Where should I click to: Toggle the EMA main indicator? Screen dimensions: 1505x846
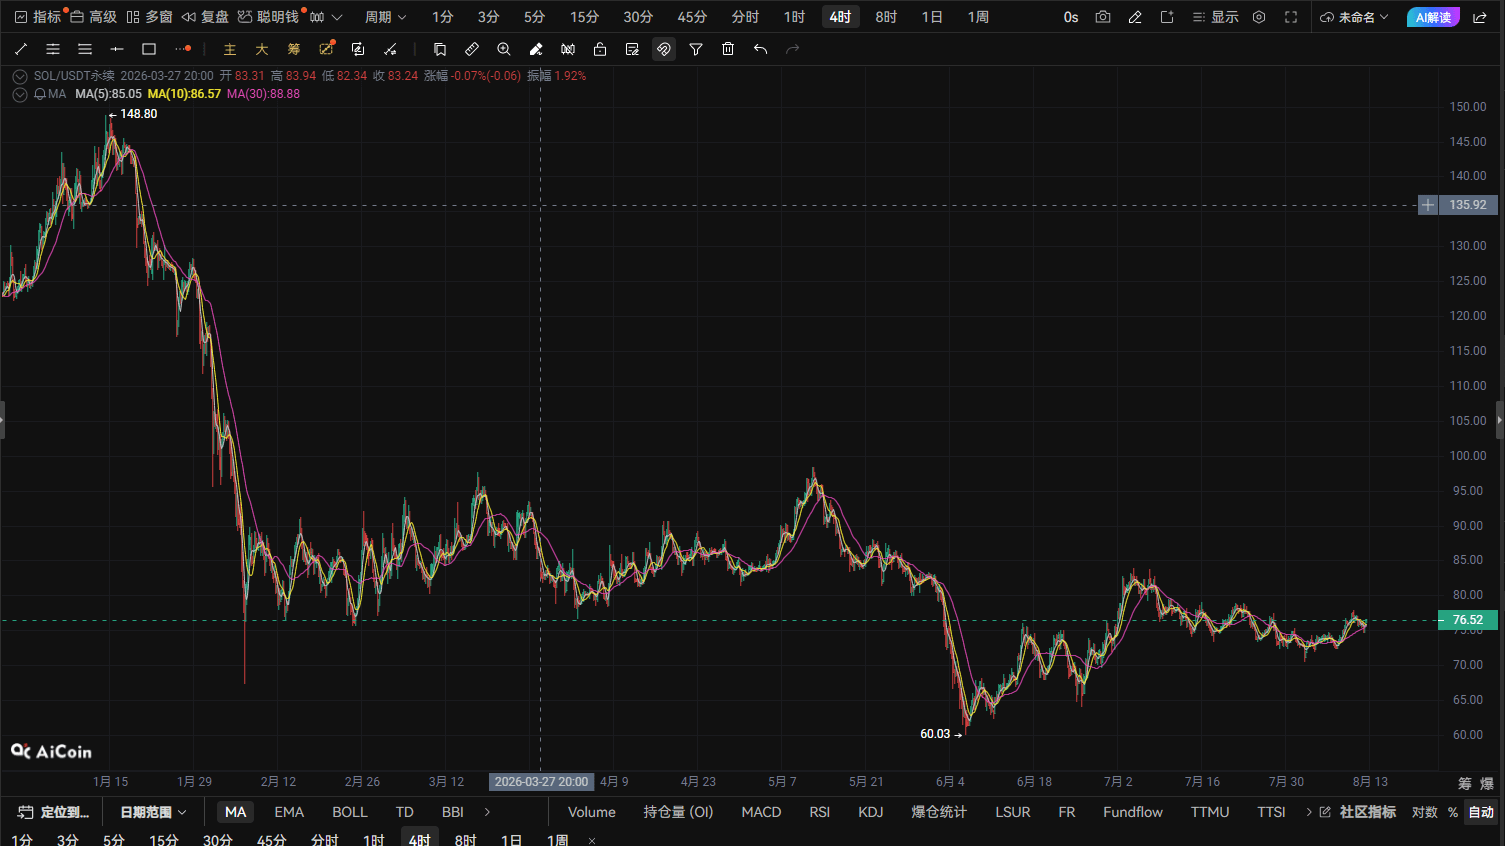[289, 812]
